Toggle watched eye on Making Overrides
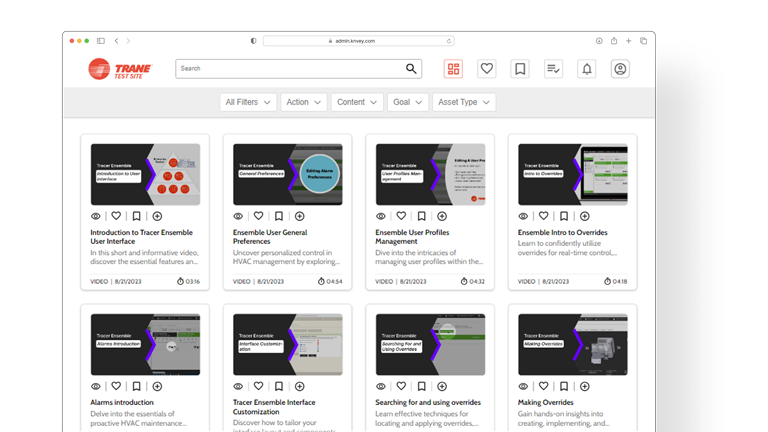768x432 pixels. [x=523, y=386]
